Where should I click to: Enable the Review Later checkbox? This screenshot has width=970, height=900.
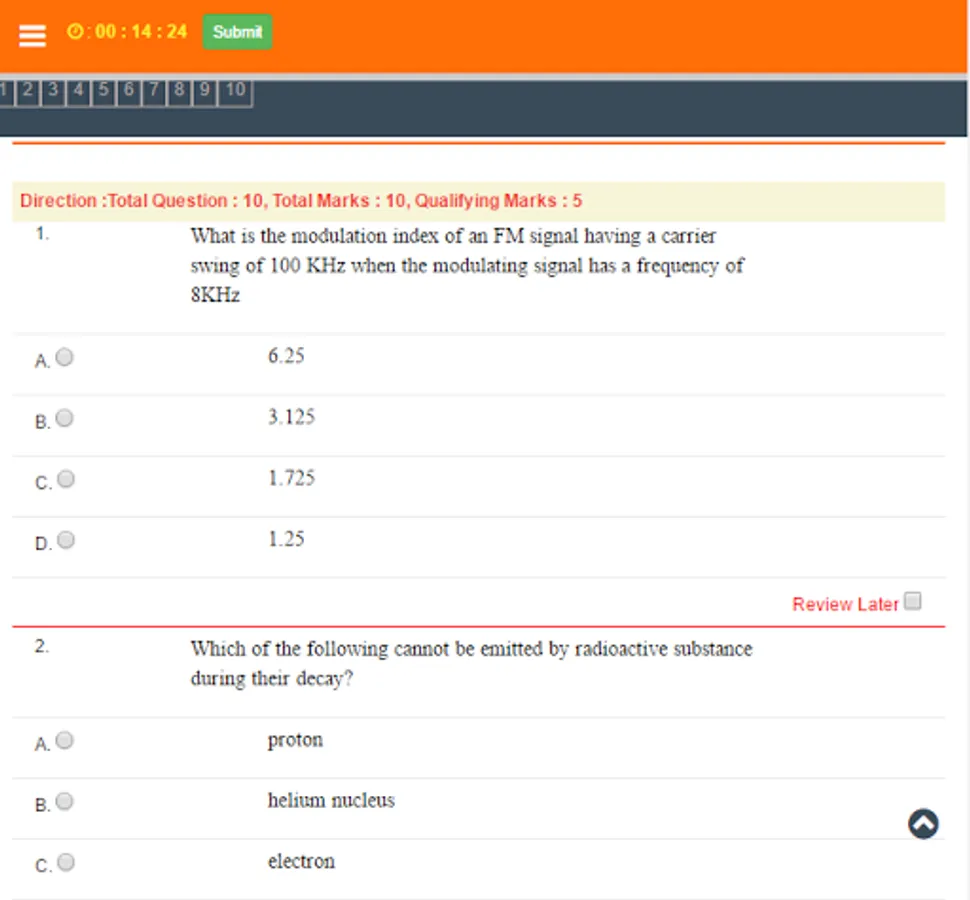(912, 598)
